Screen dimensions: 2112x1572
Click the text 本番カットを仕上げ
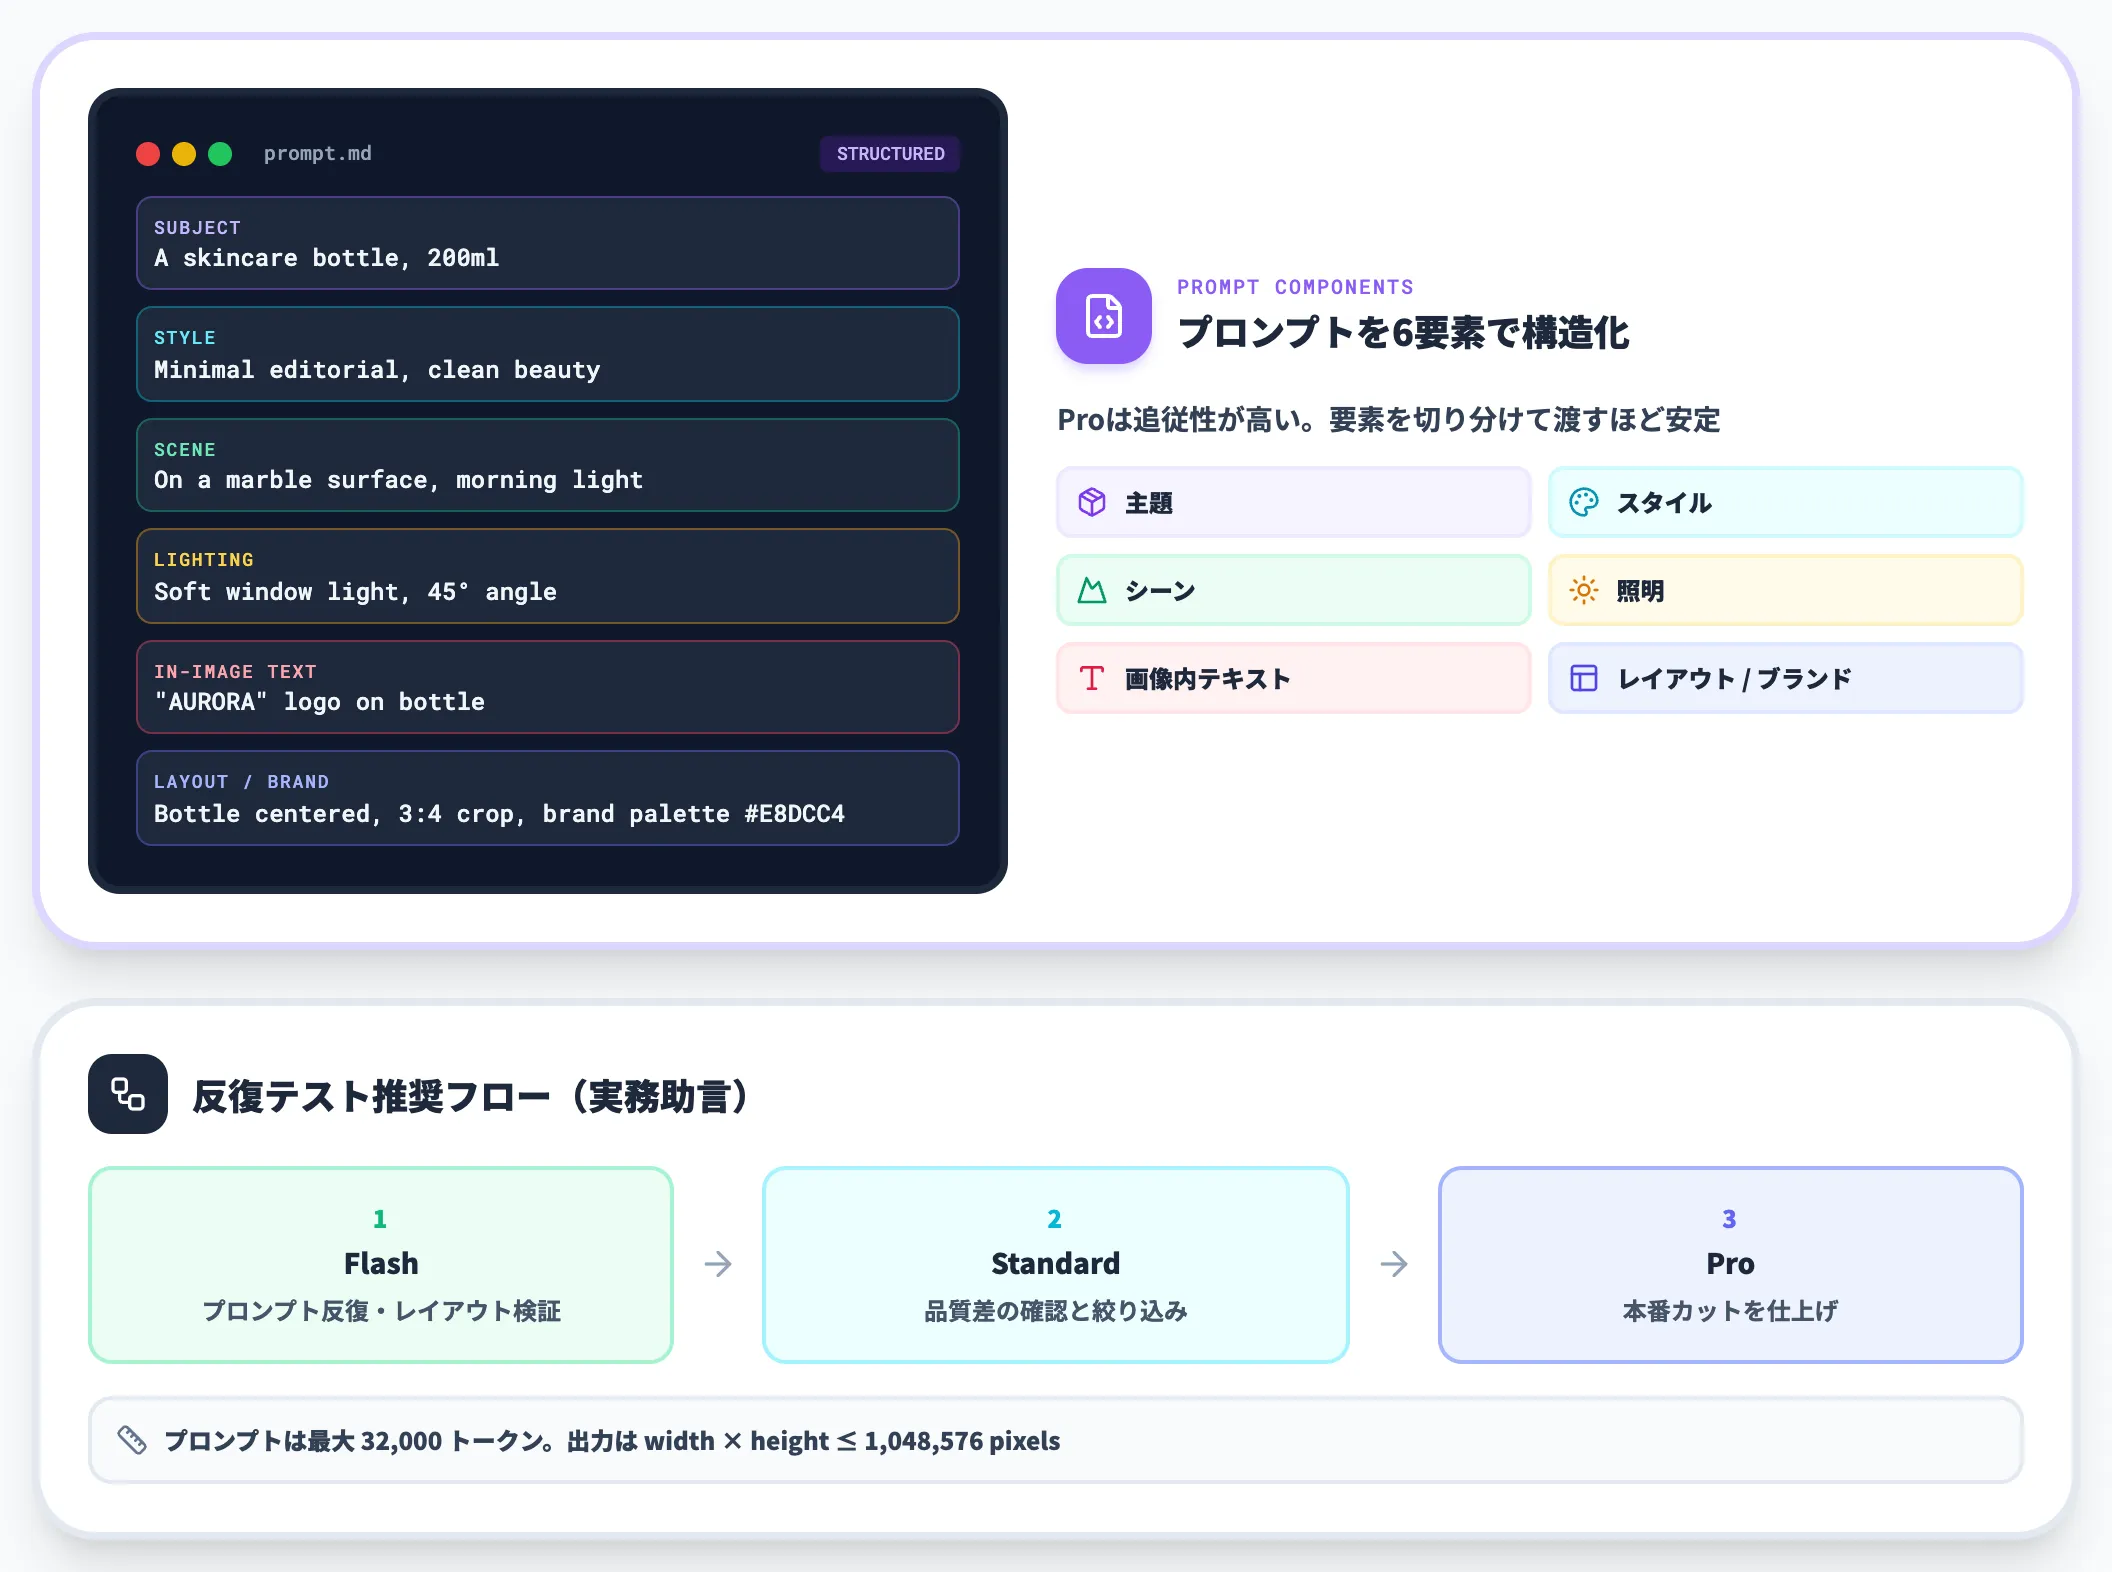pyautogui.click(x=1731, y=1311)
